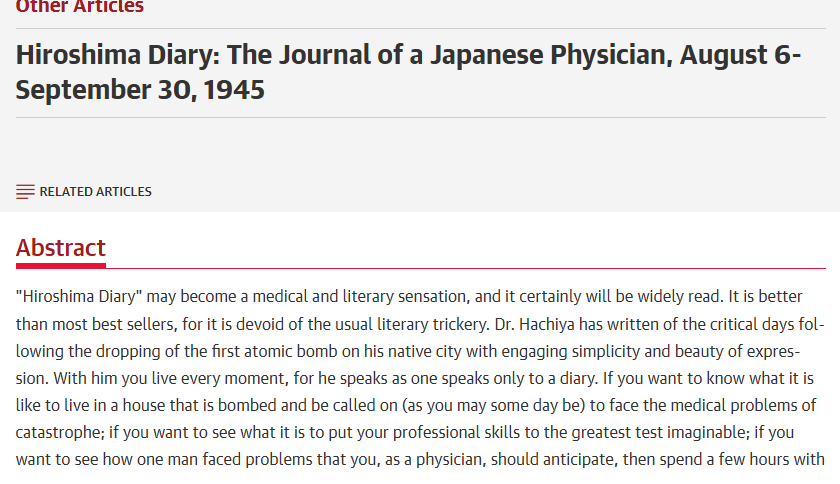Click "August 6-" at the headline's end

(x=740, y=55)
